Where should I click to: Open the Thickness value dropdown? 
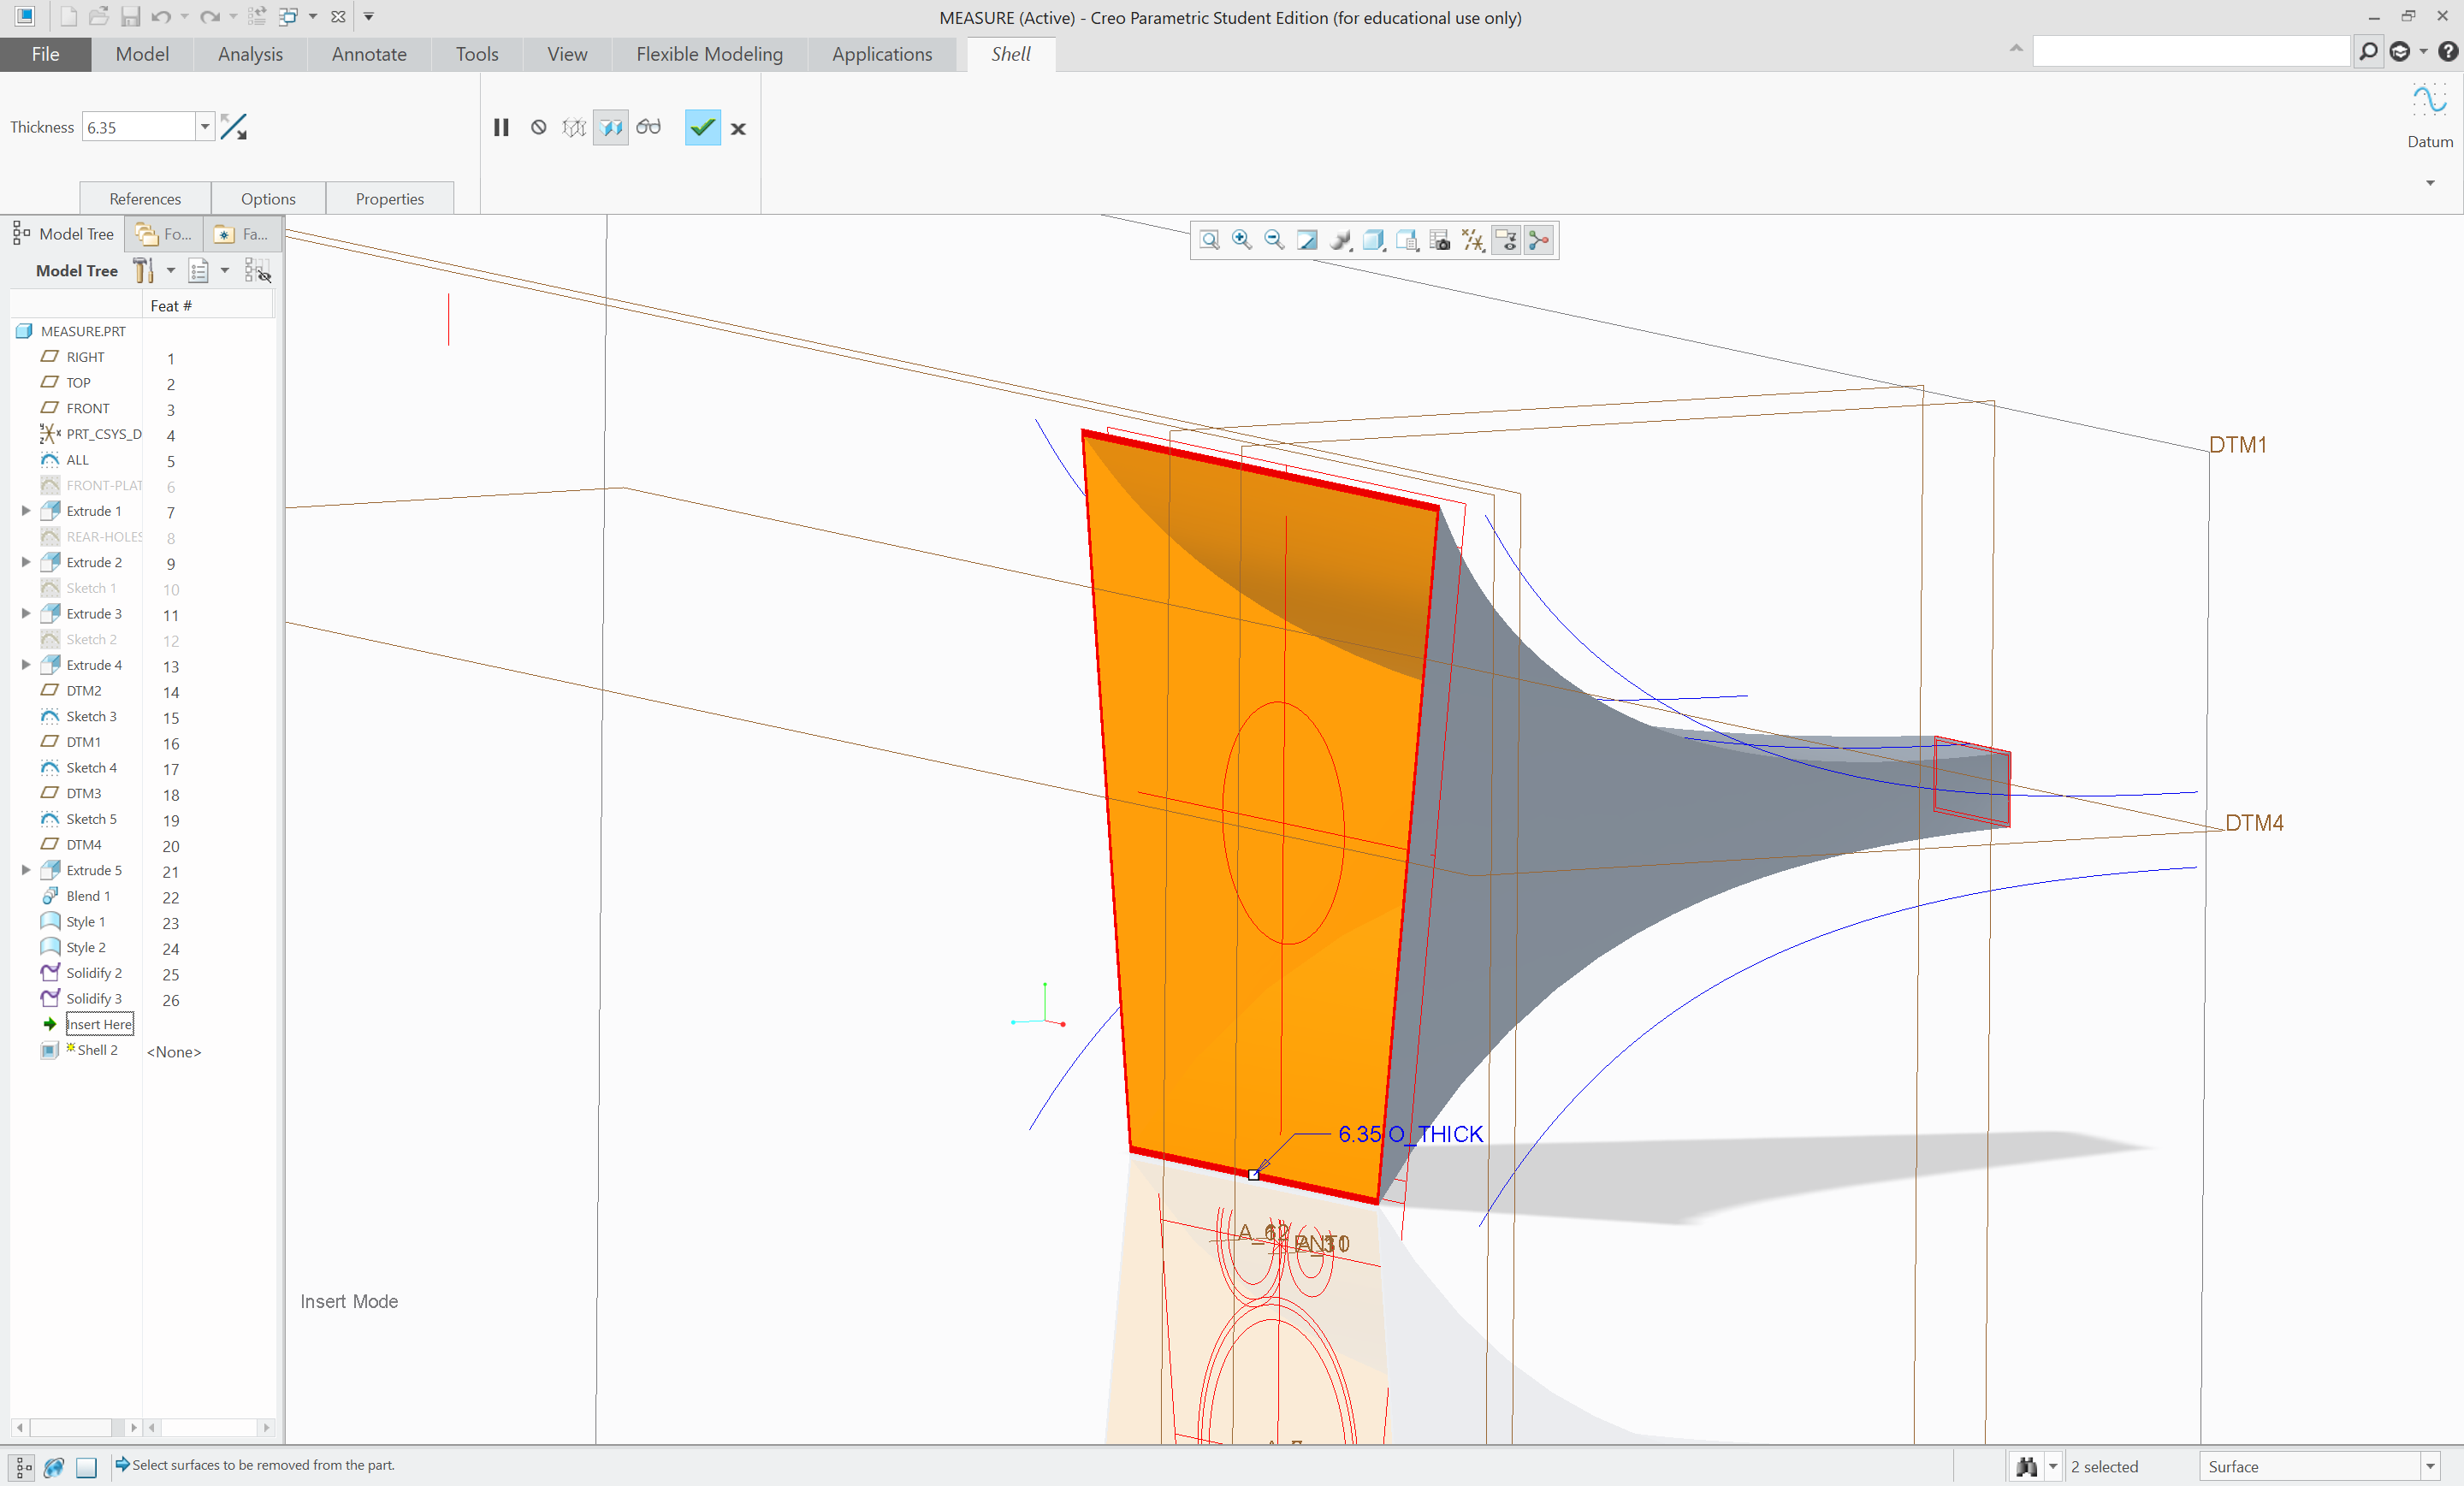(x=205, y=127)
